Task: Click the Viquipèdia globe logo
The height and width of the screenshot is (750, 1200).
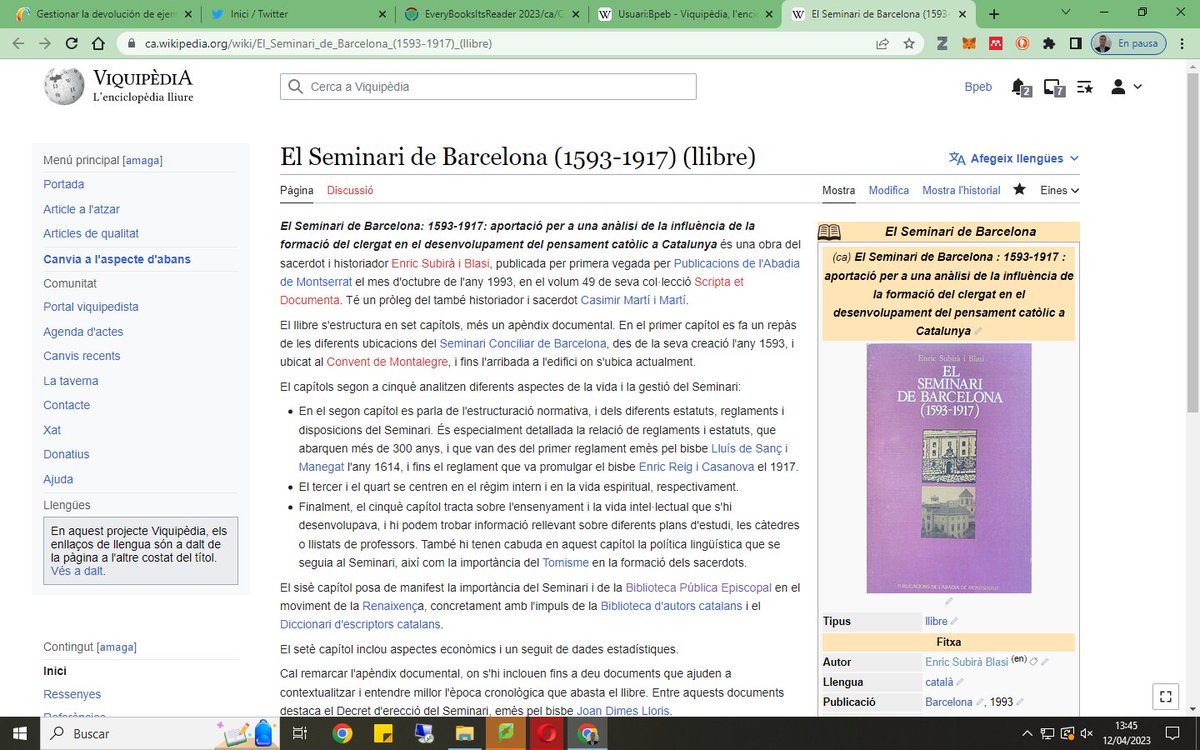Action: click(64, 86)
